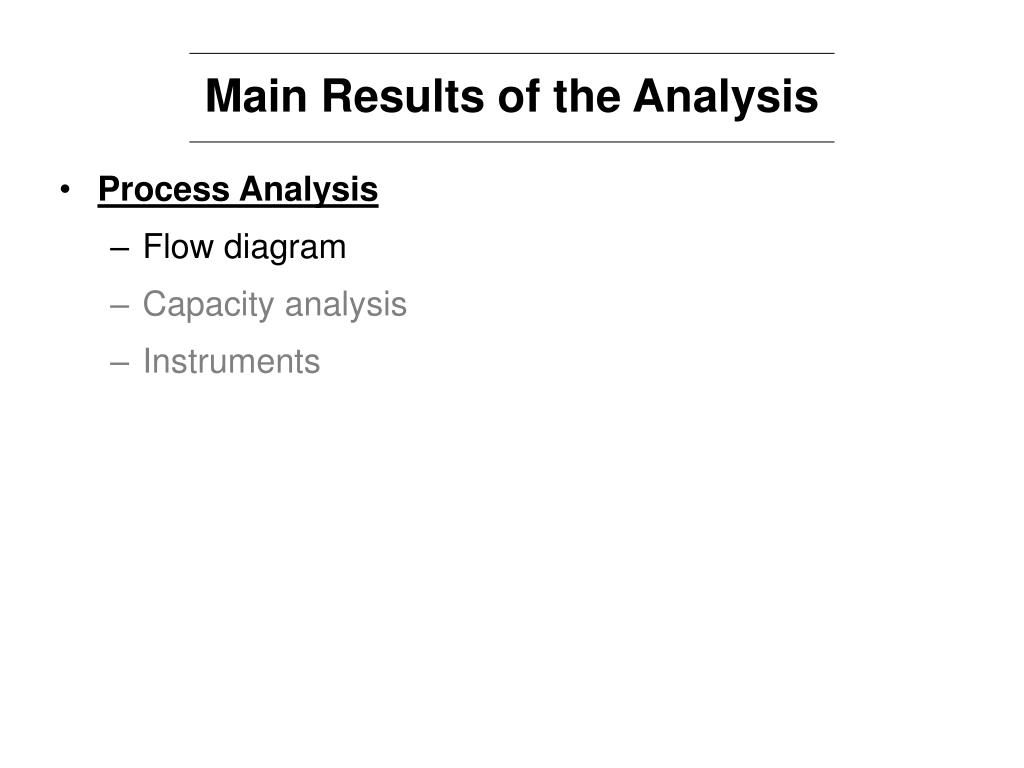
Task: Click the dash before 'Flow diagram'
Action: 120,249
